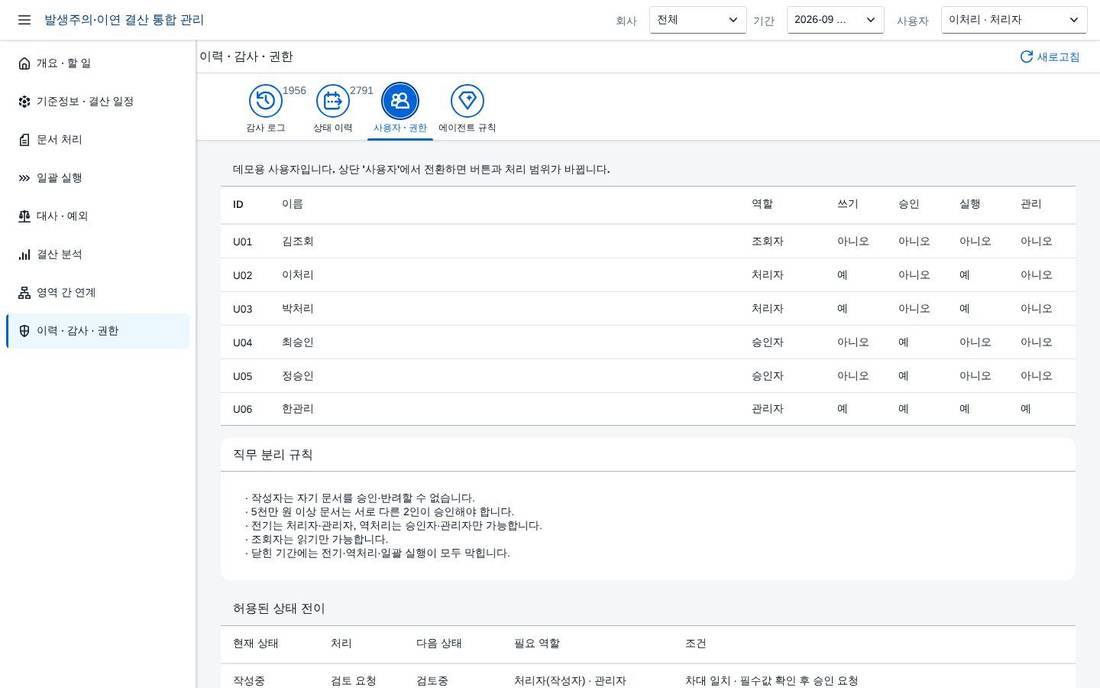Click the 이름 column header

293,204
